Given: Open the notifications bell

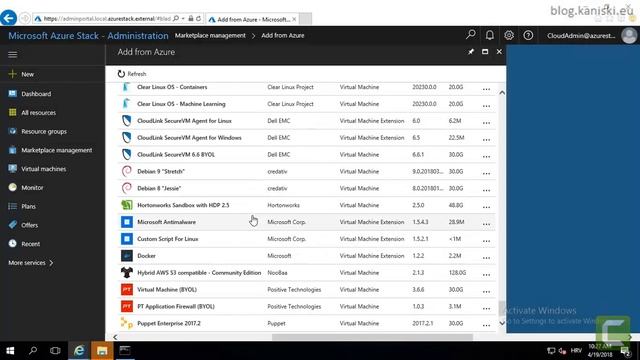Looking at the screenshot, I should click(x=490, y=35).
